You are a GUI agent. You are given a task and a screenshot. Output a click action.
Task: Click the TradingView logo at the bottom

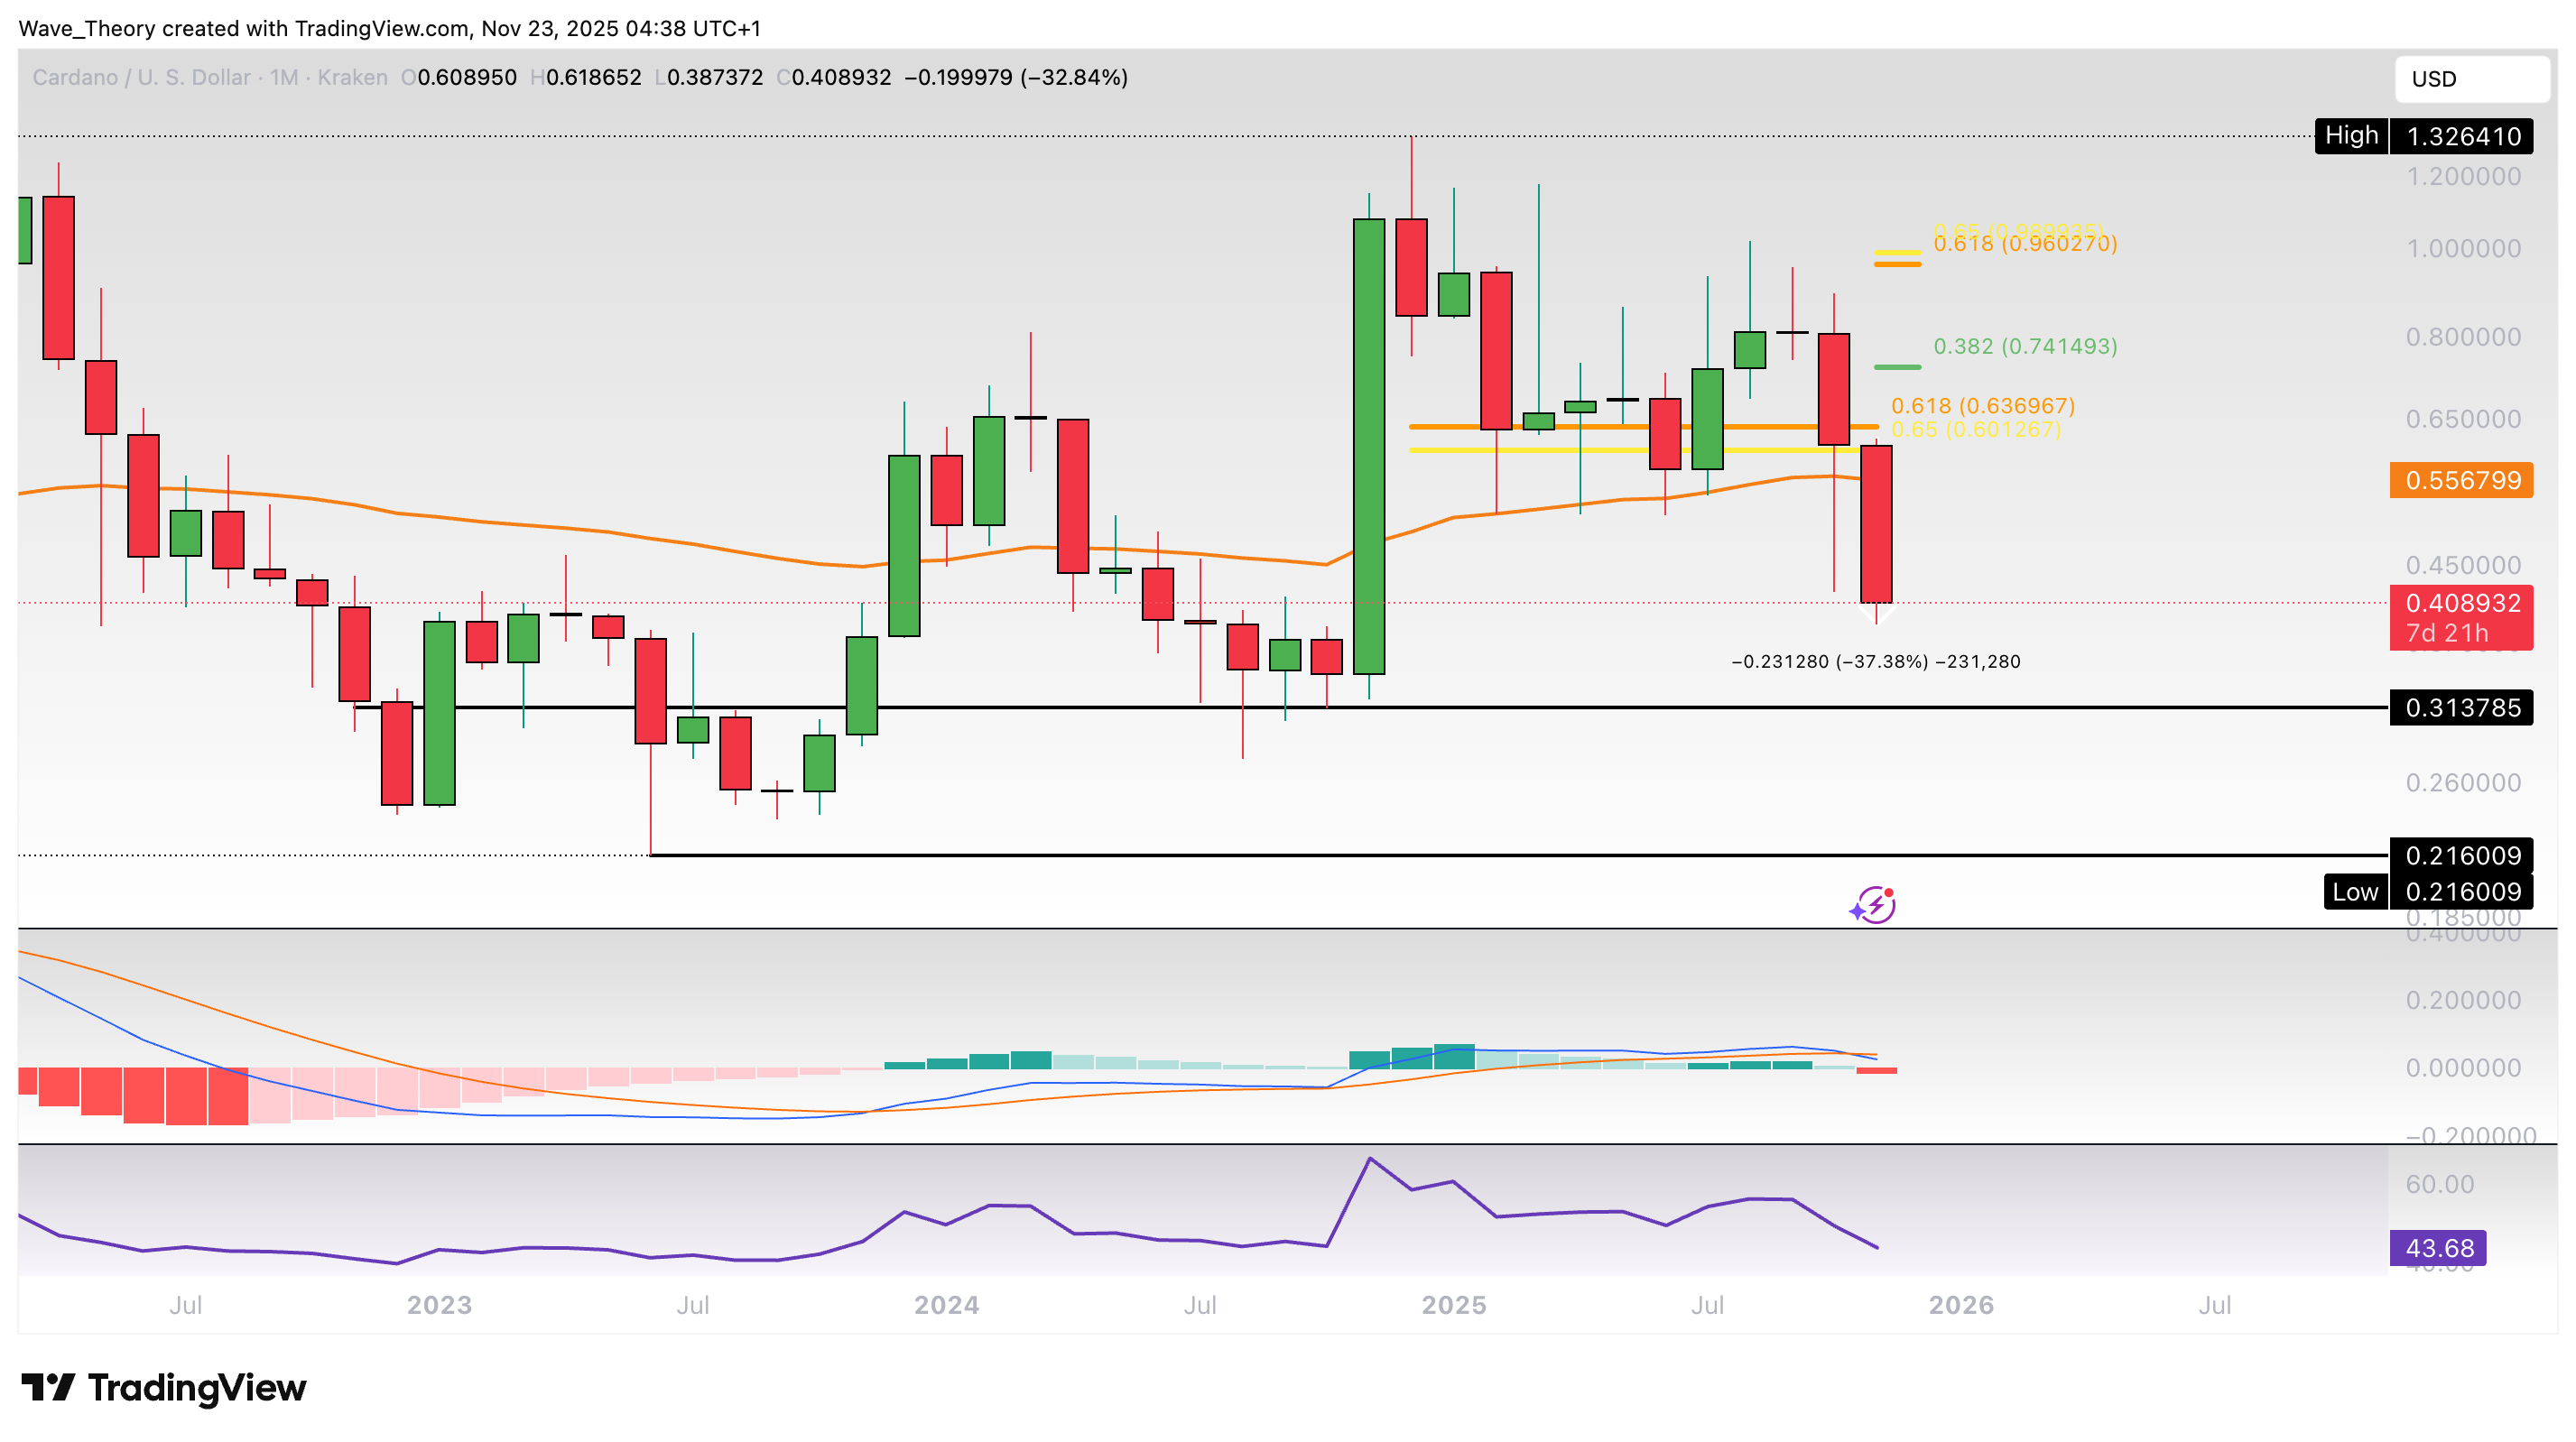[164, 1387]
